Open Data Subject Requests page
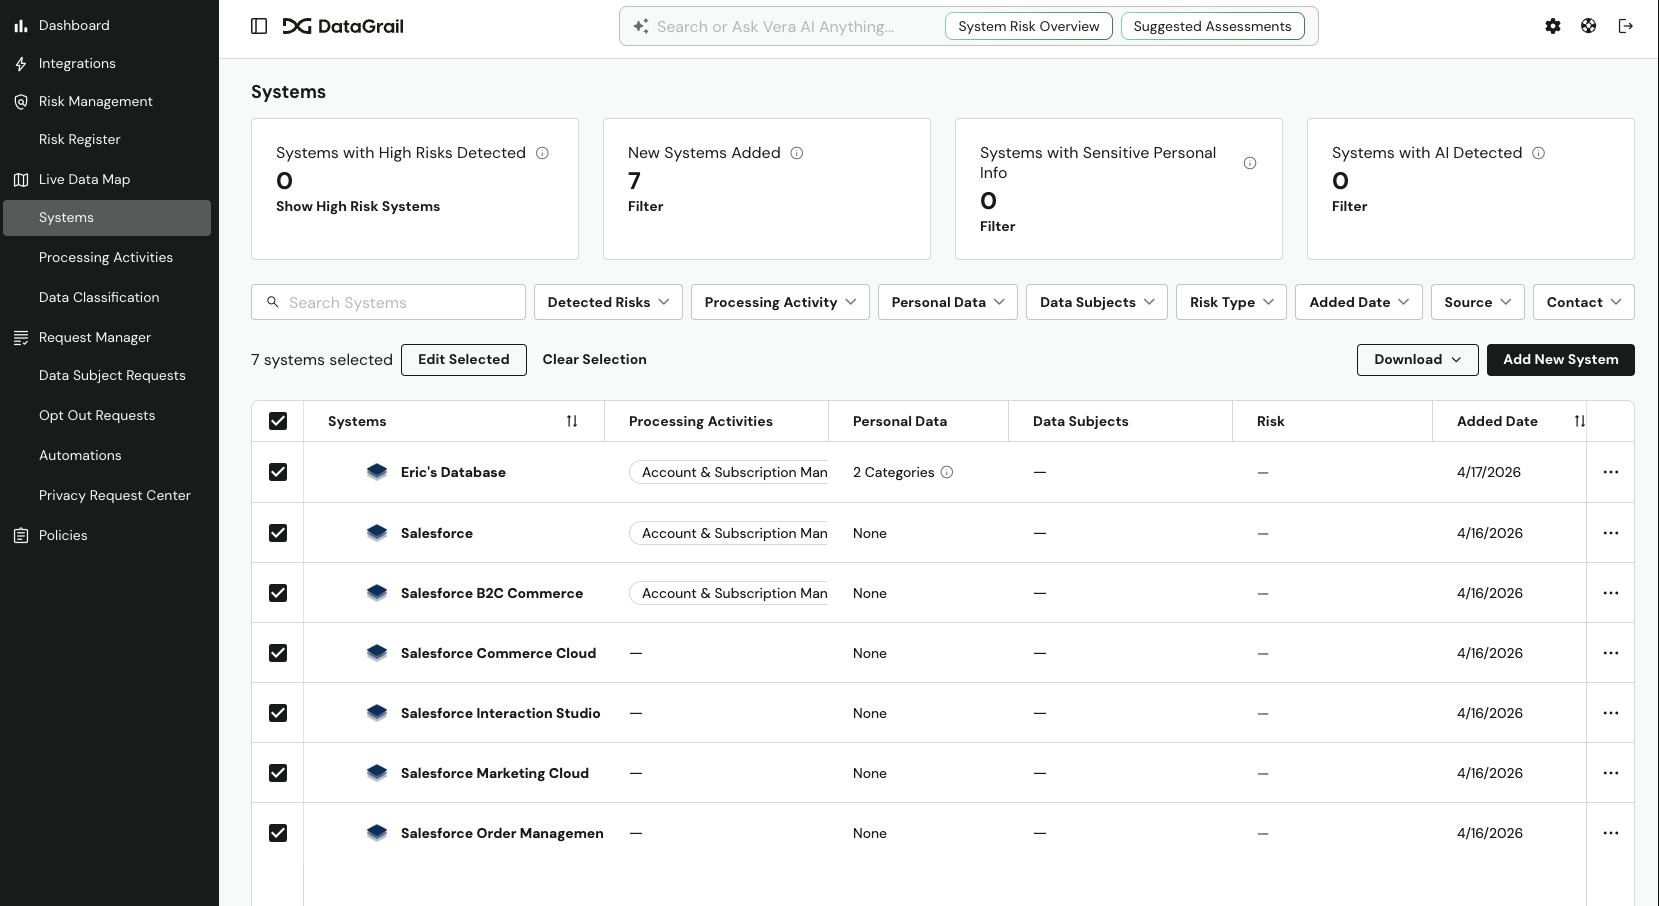The width and height of the screenshot is (1659, 906). point(112,376)
